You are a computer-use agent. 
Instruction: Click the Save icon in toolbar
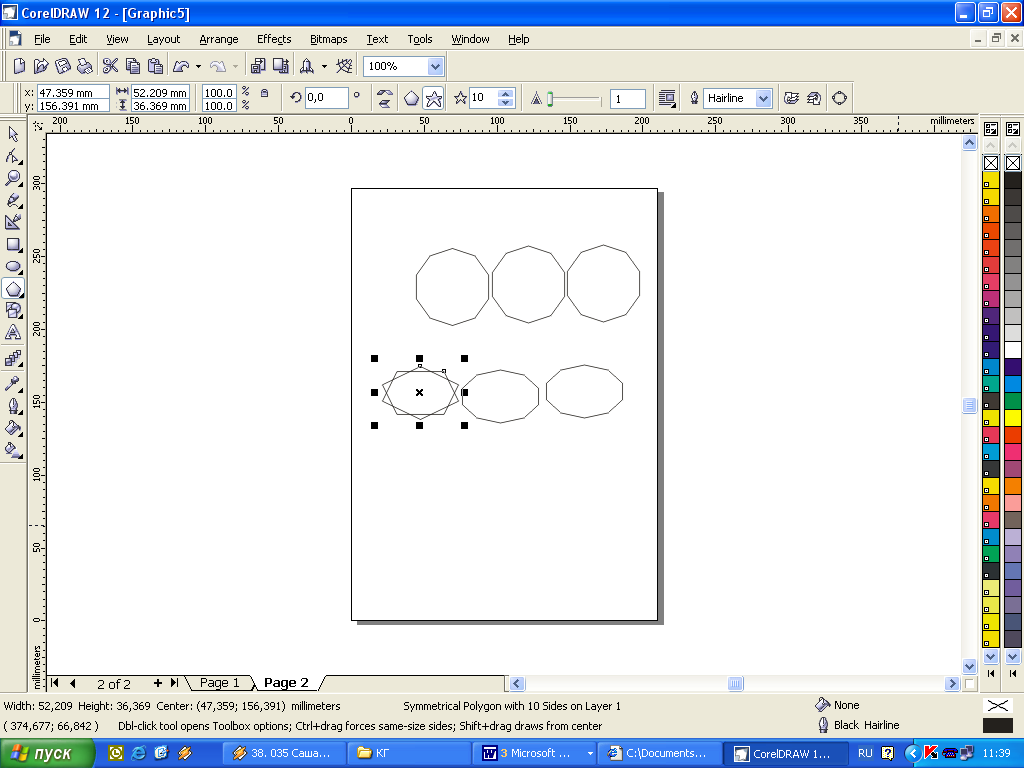click(x=63, y=66)
